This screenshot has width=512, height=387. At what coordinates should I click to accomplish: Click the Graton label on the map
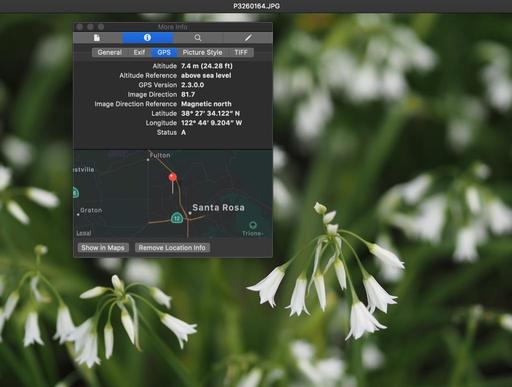point(91,210)
